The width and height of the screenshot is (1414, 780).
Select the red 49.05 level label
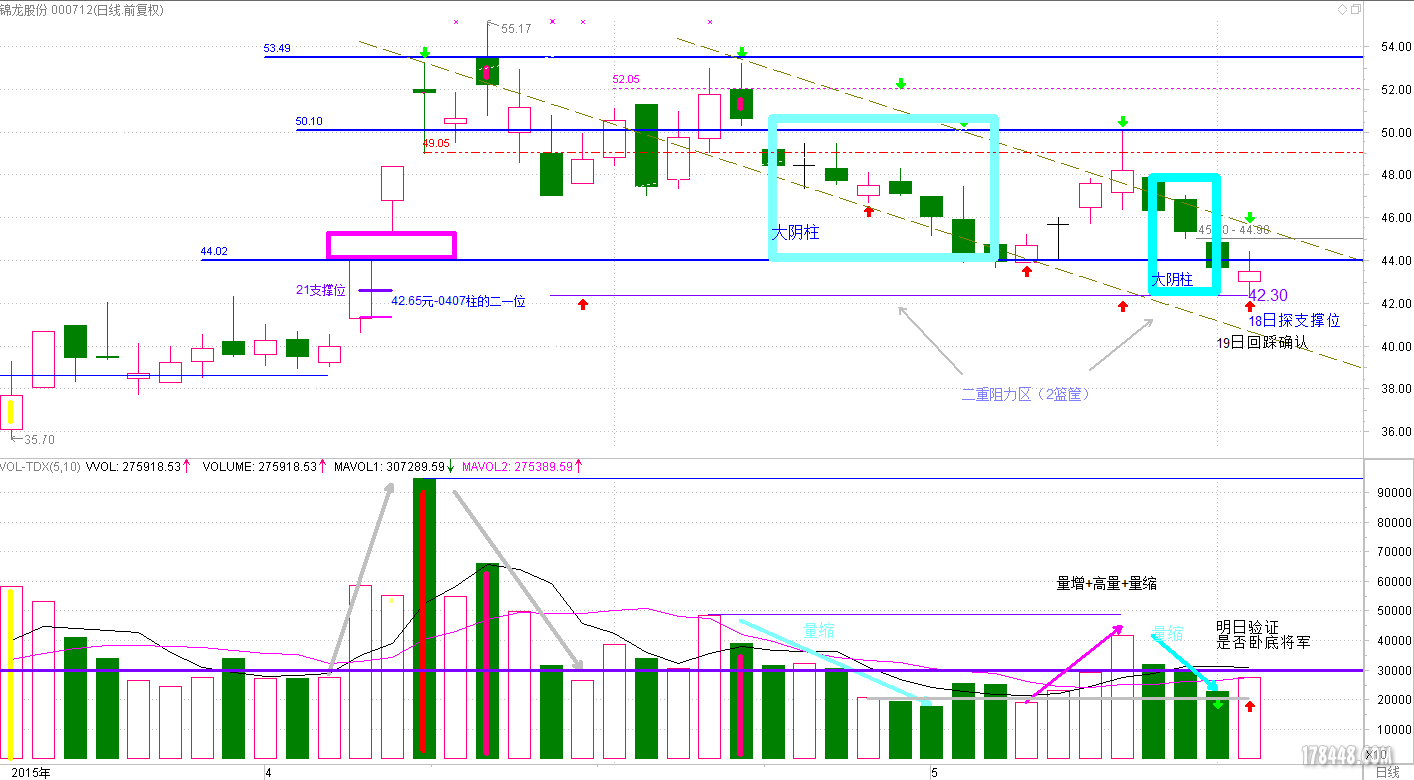pos(436,143)
